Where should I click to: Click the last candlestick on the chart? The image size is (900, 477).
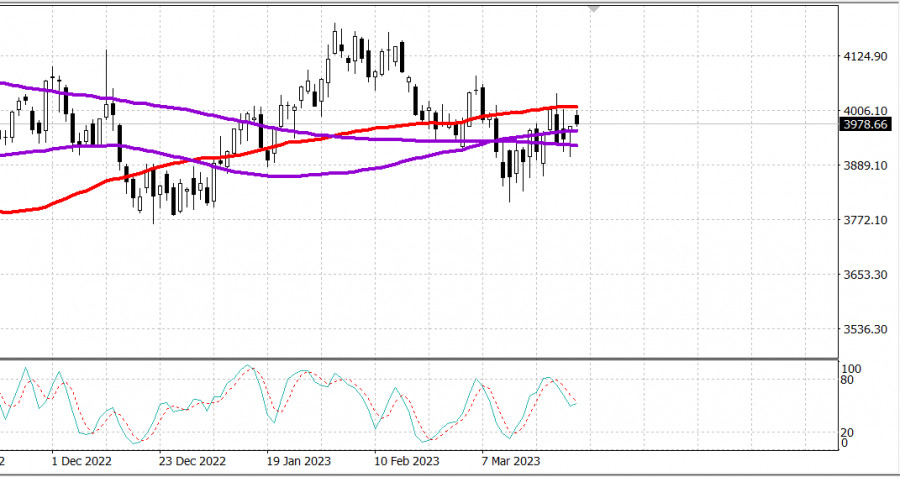tap(577, 120)
